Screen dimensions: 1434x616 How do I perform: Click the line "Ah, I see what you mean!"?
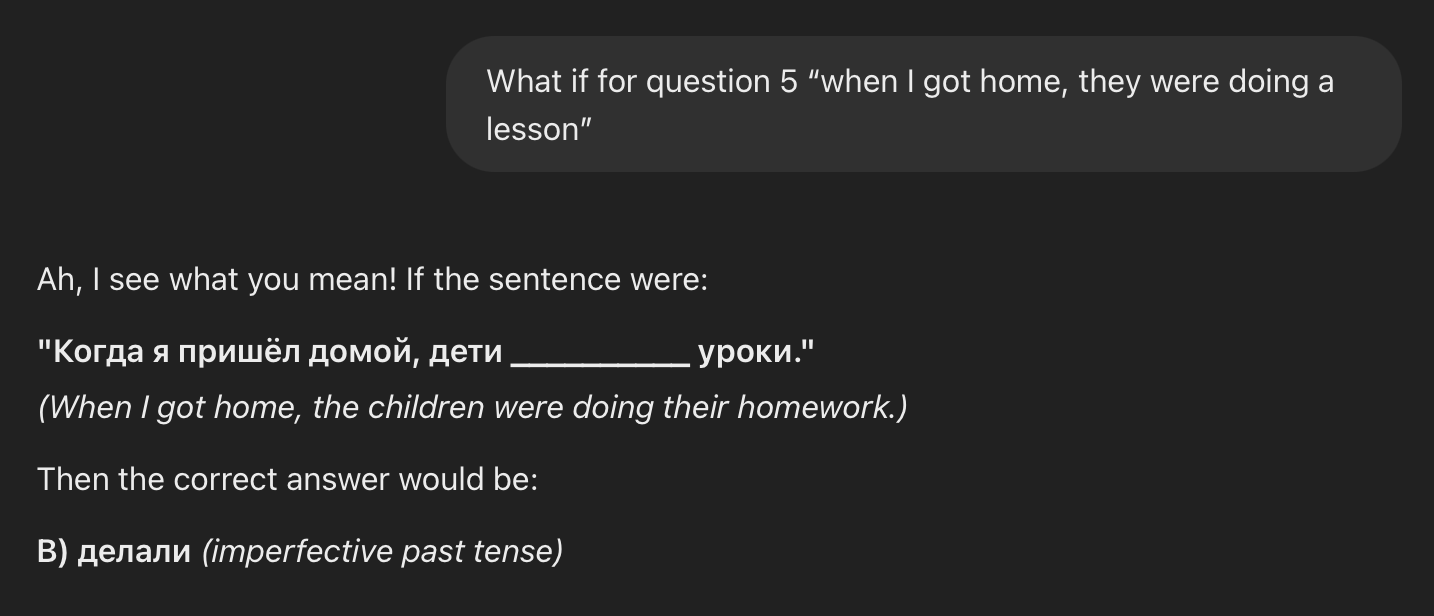[217, 280]
